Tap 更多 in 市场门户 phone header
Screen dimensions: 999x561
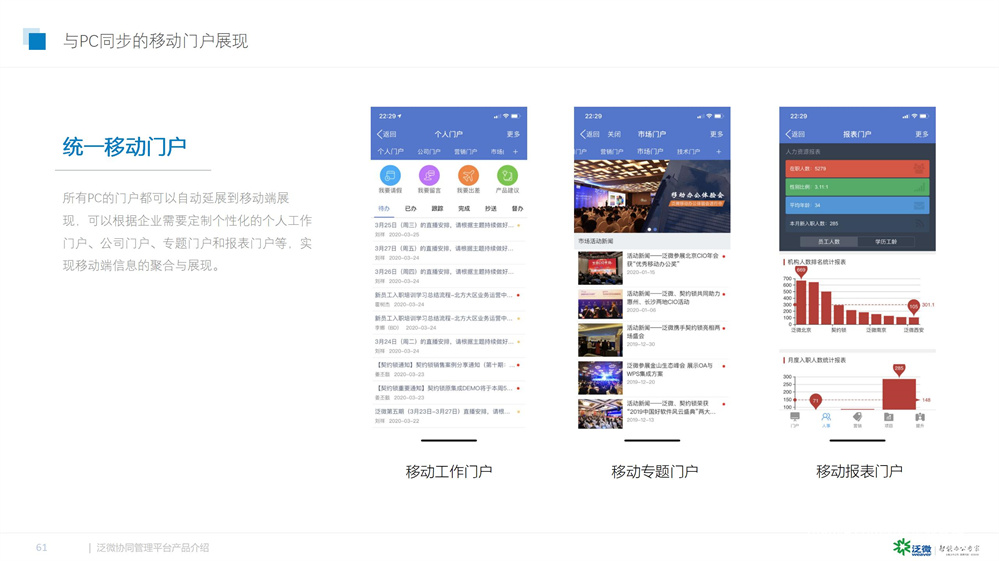point(716,134)
